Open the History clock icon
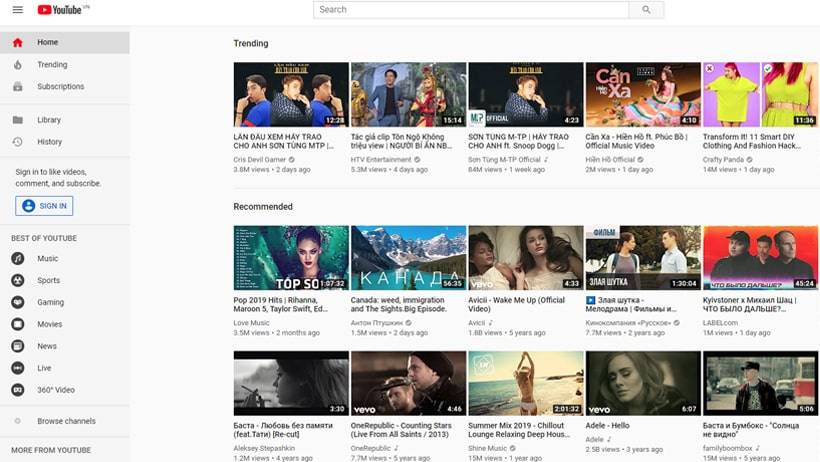 17,142
